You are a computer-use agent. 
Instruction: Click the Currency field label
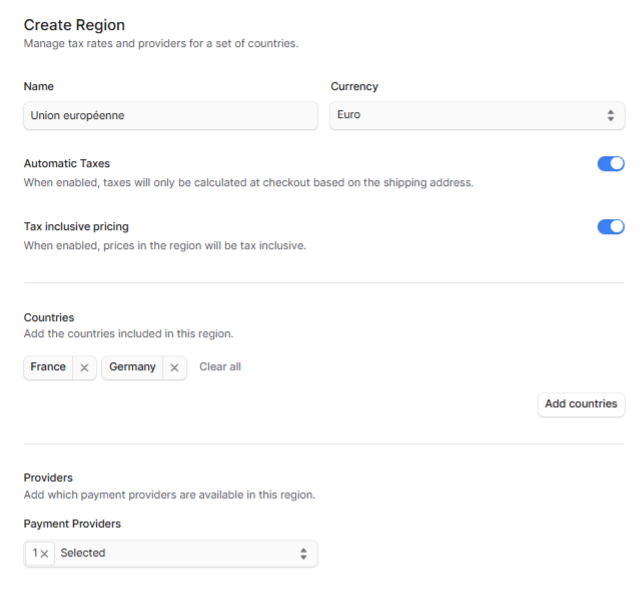tap(354, 86)
